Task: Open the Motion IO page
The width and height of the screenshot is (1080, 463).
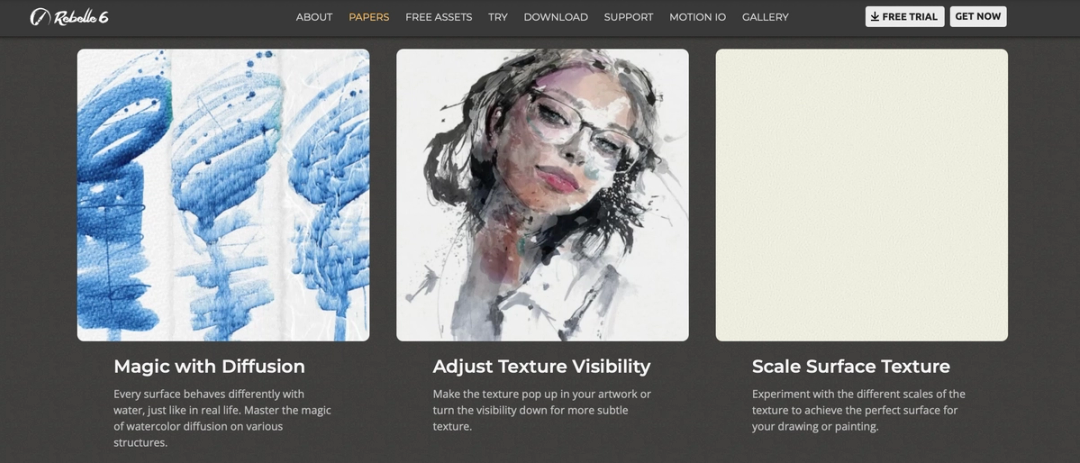Action: coord(697,17)
